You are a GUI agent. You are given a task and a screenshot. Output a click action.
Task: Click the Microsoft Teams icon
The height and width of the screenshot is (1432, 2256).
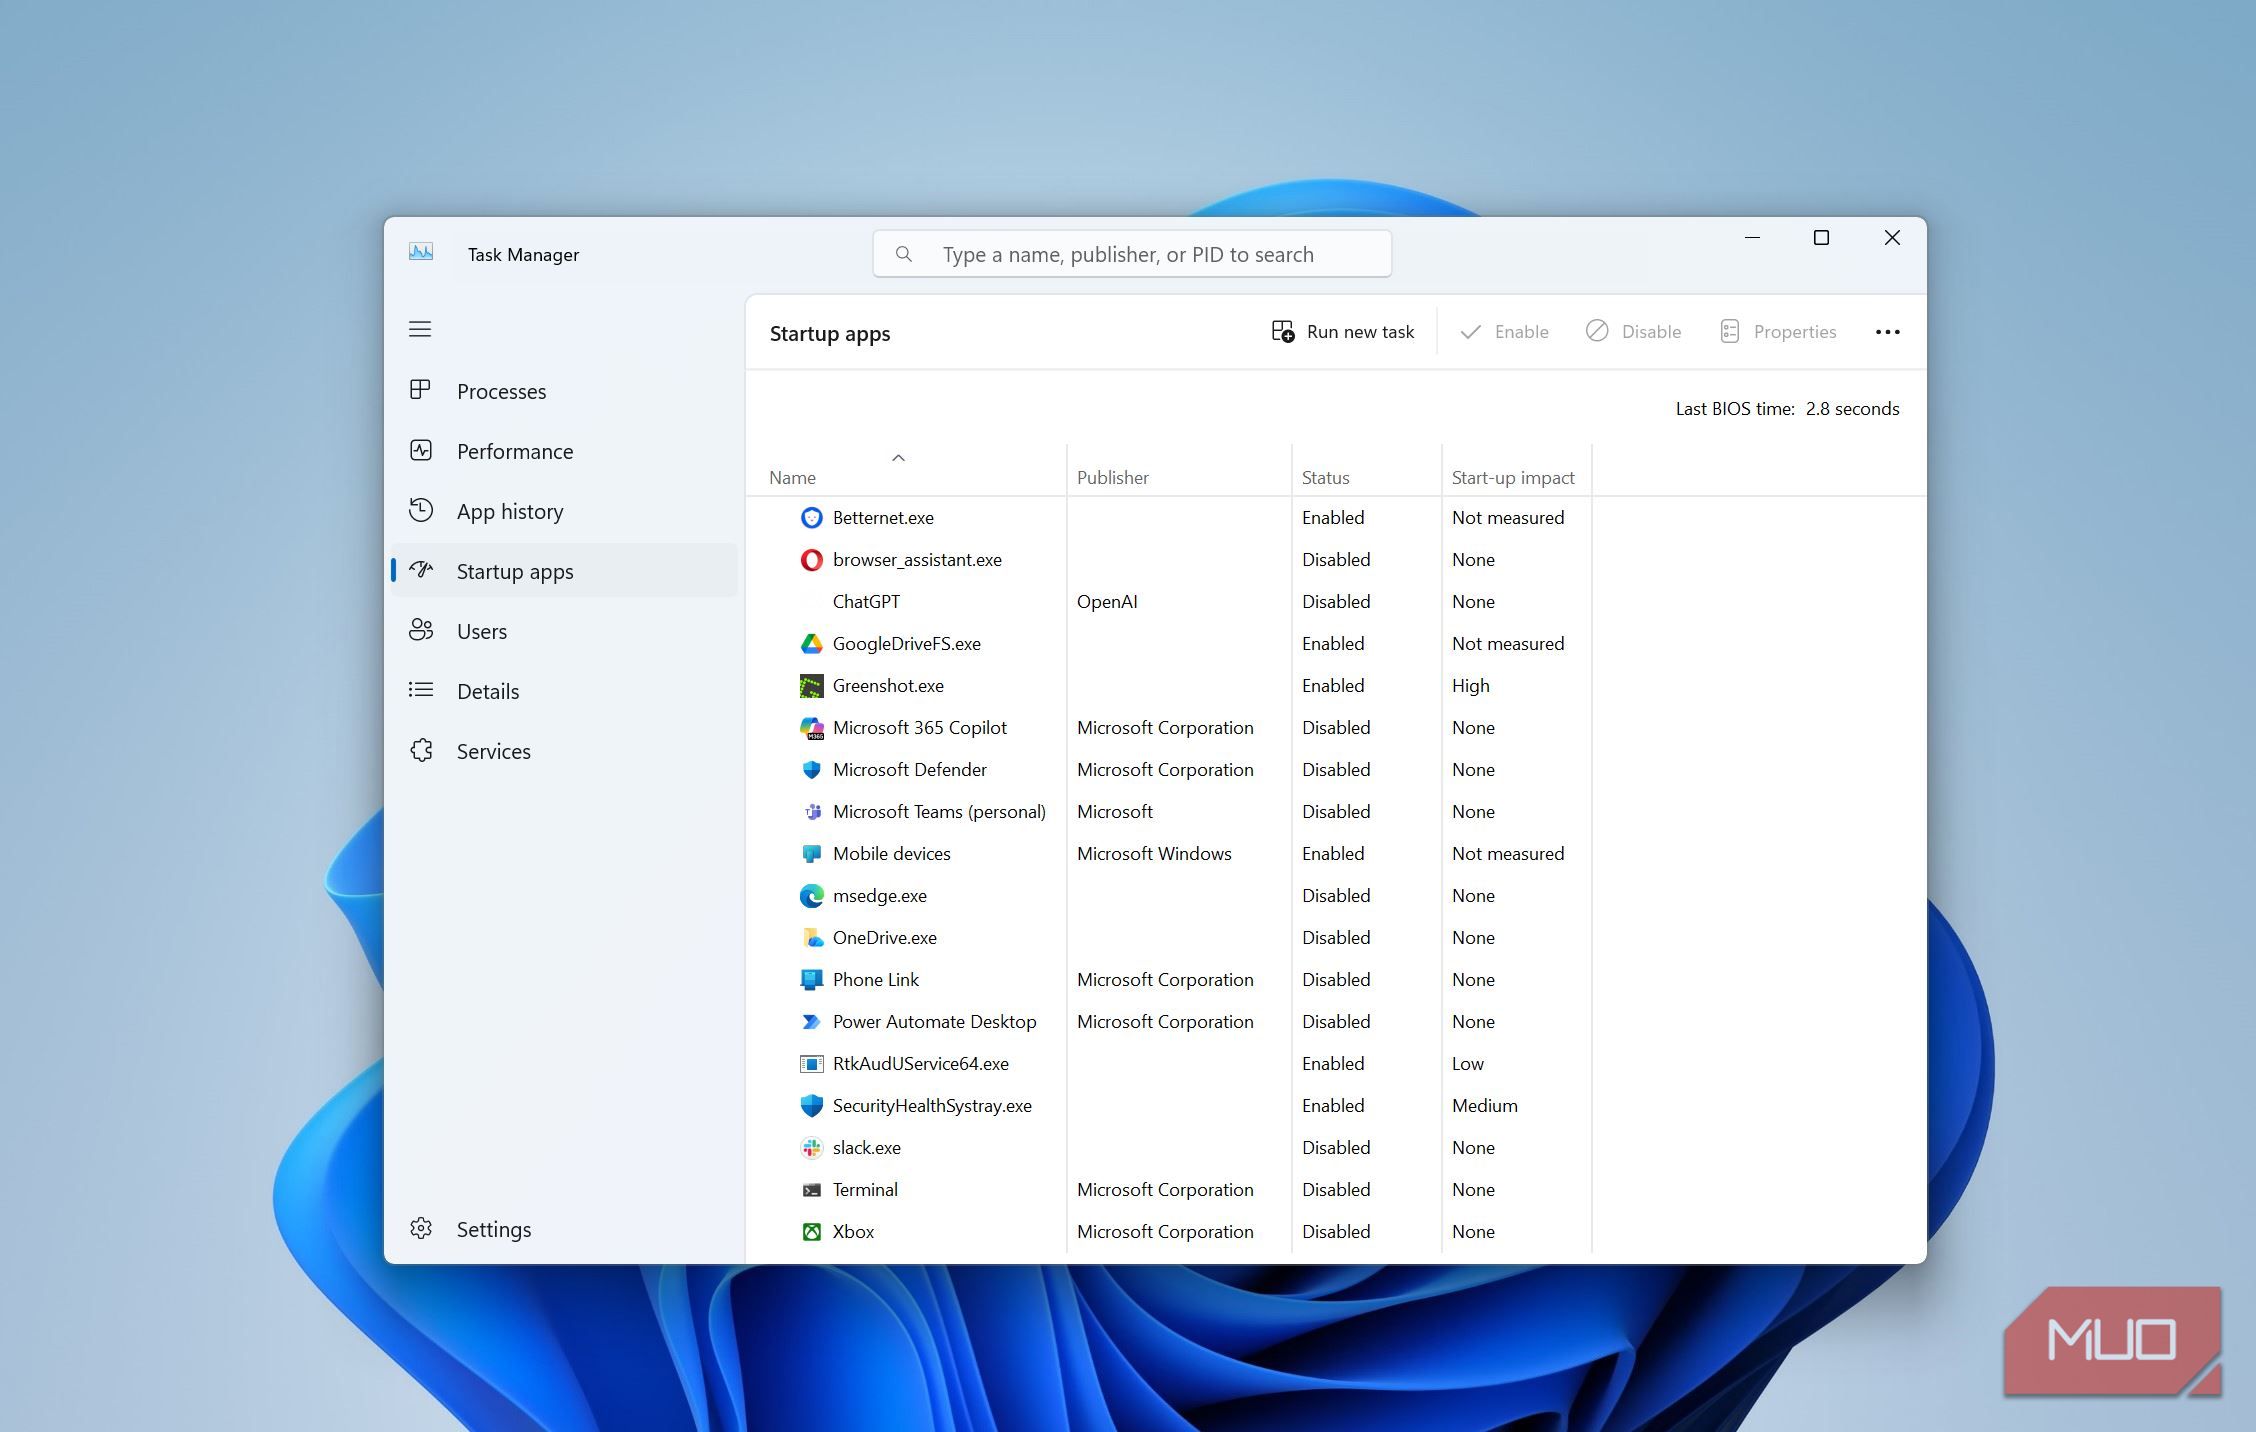coord(813,812)
